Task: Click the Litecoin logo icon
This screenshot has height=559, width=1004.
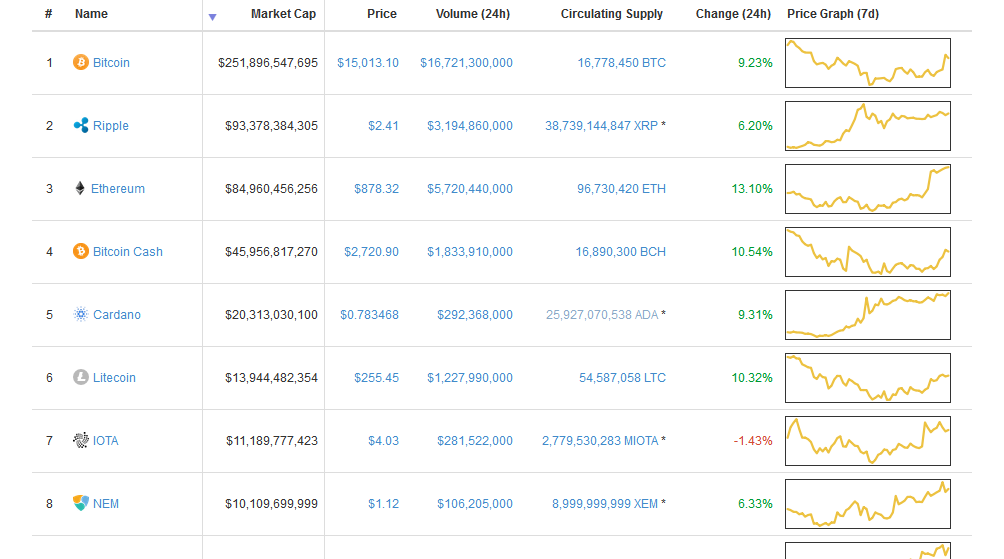Action: (81, 377)
